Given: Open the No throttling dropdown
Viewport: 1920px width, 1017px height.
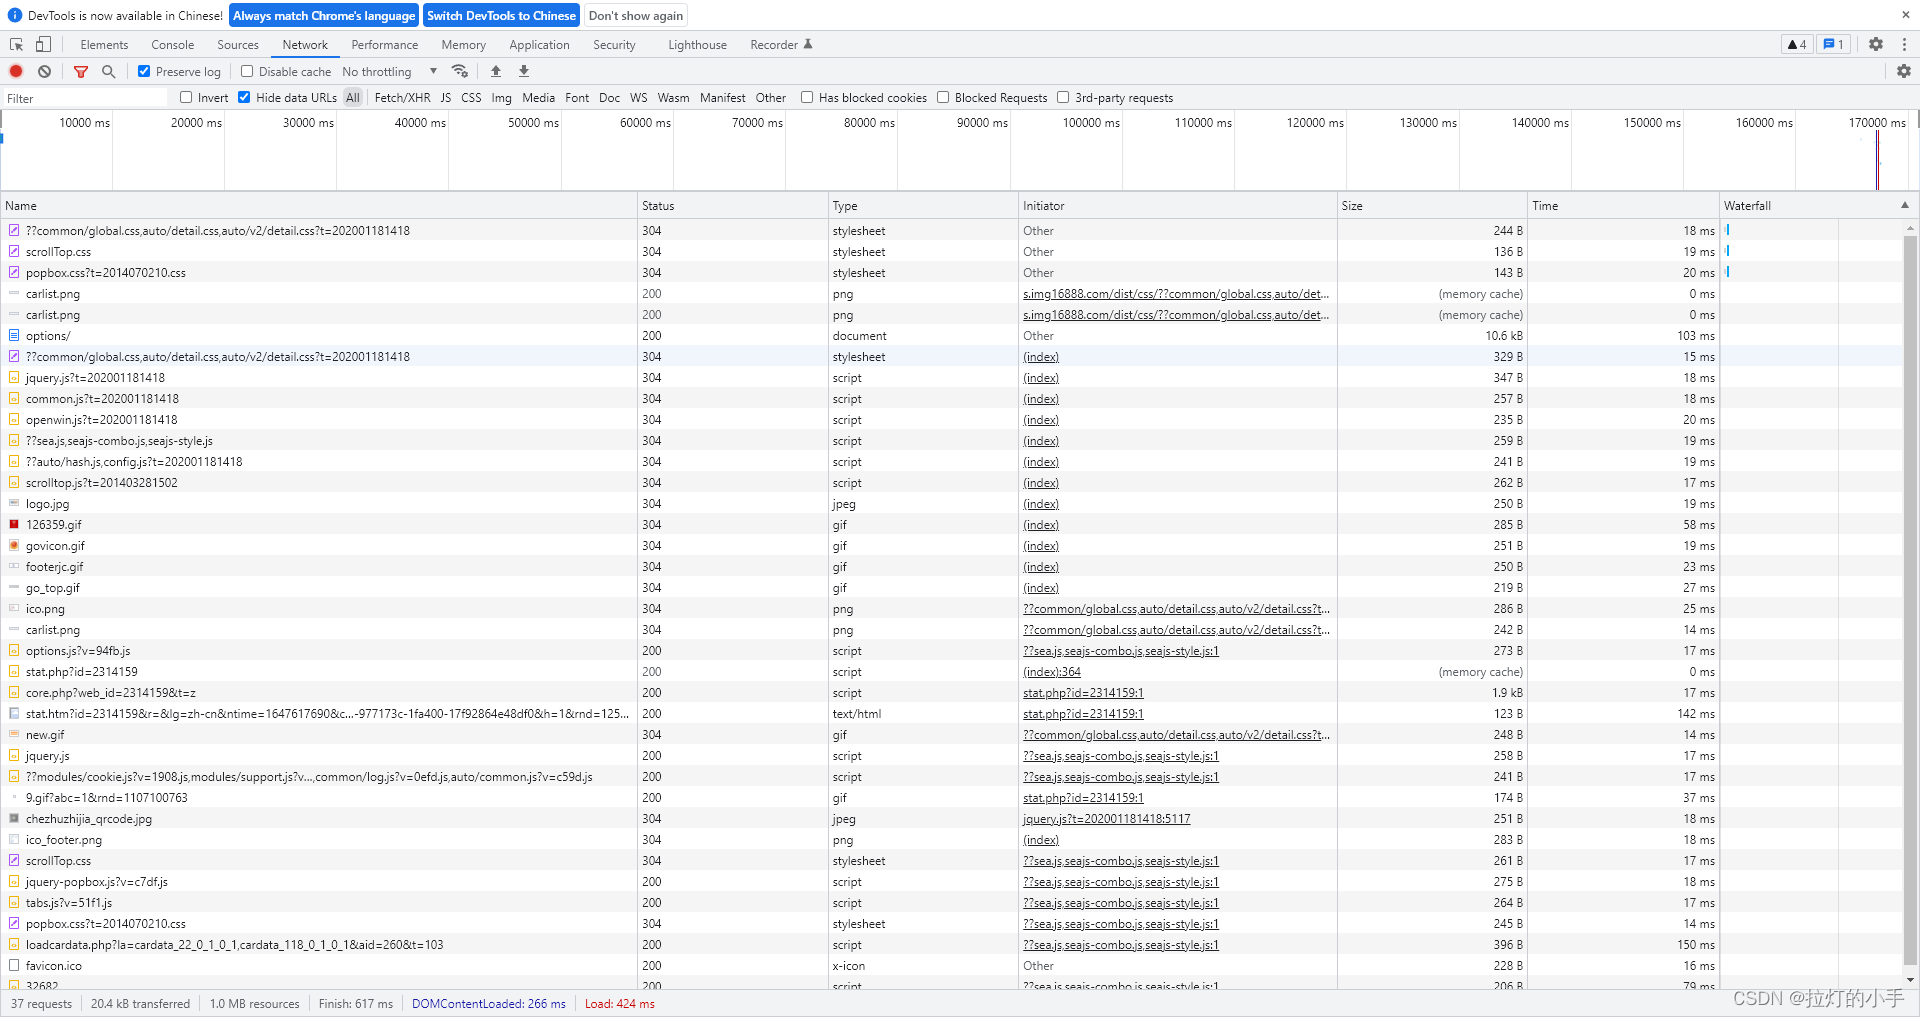Looking at the screenshot, I should coord(390,71).
